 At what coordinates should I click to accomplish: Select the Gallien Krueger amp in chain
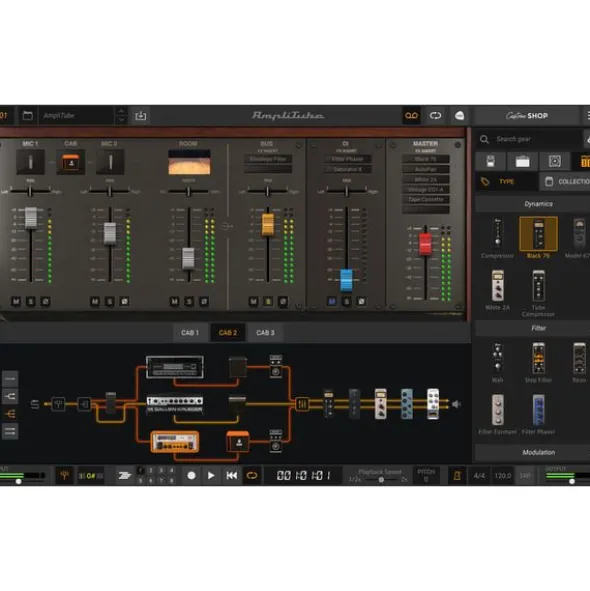(175, 404)
